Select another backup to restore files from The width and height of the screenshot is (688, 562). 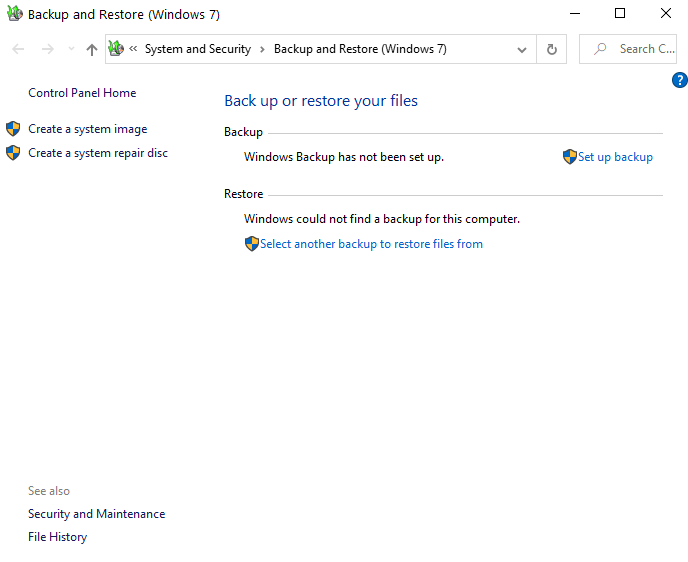pyautogui.click(x=371, y=244)
